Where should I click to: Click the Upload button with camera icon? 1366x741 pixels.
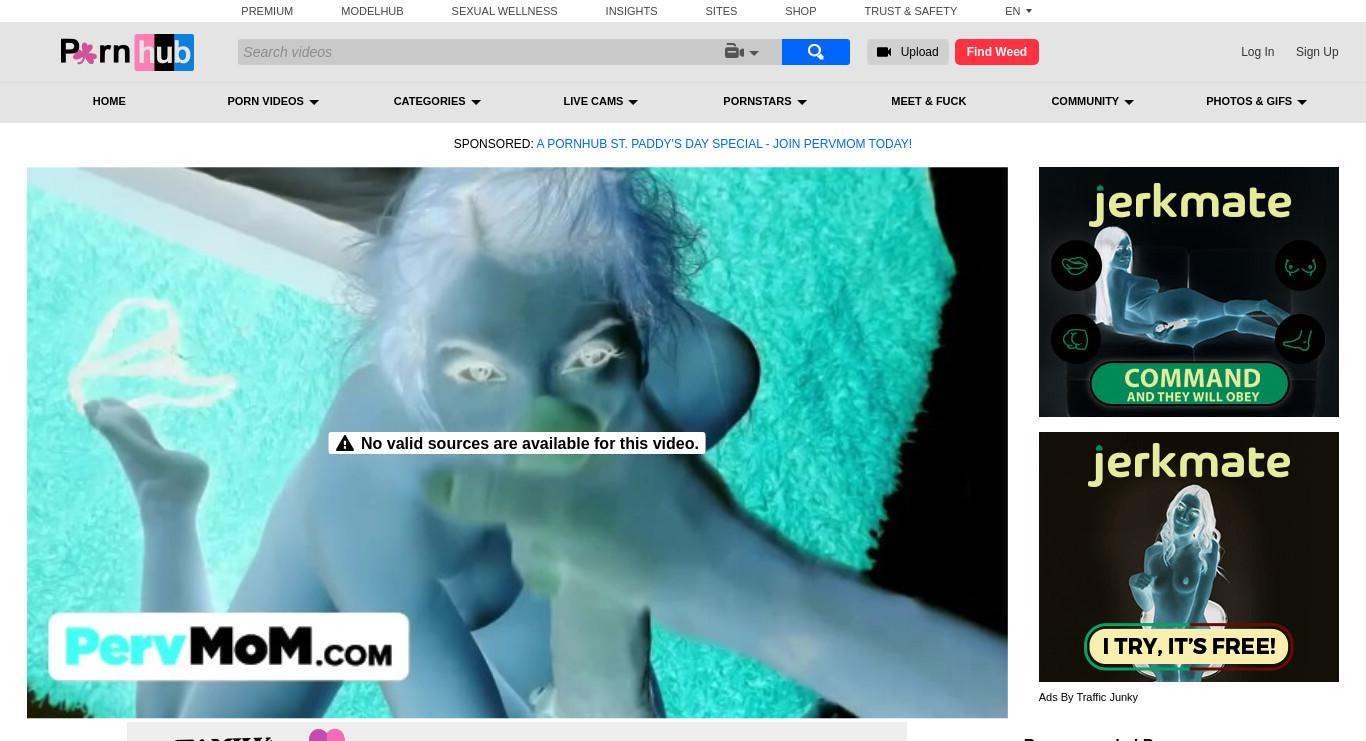pyautogui.click(x=907, y=52)
